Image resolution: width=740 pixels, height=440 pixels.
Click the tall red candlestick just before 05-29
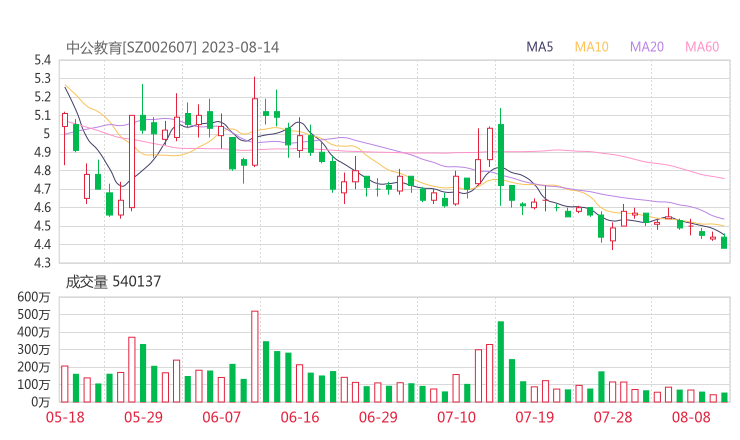132,161
